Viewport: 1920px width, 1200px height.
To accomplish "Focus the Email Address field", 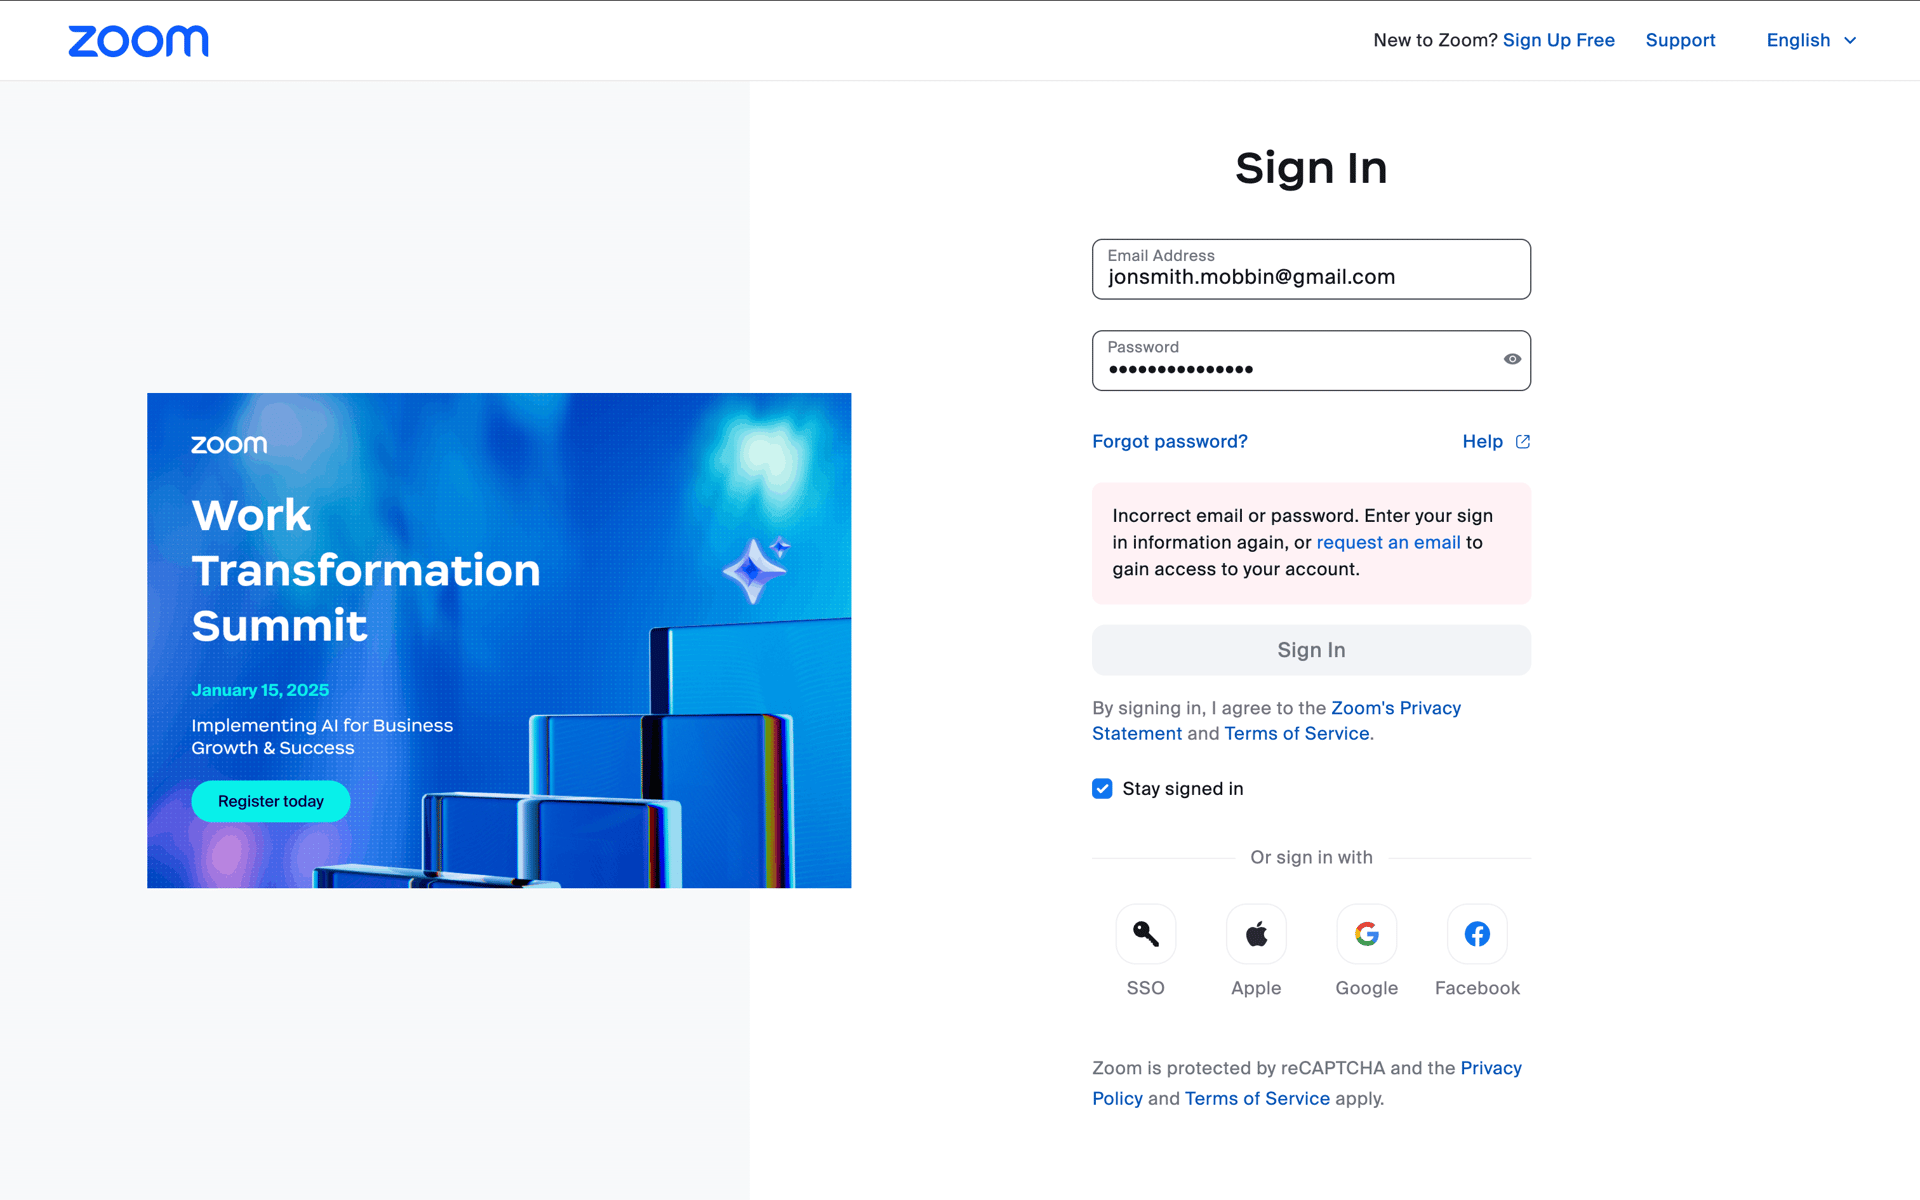I will pyautogui.click(x=1311, y=269).
